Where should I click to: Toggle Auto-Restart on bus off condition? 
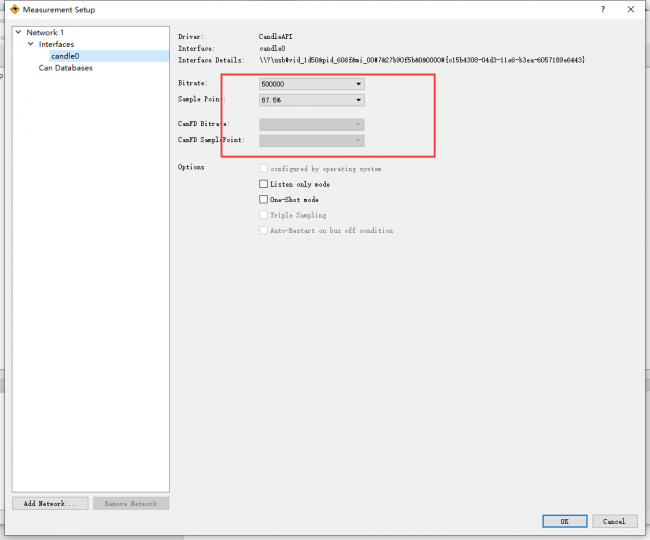click(x=263, y=230)
